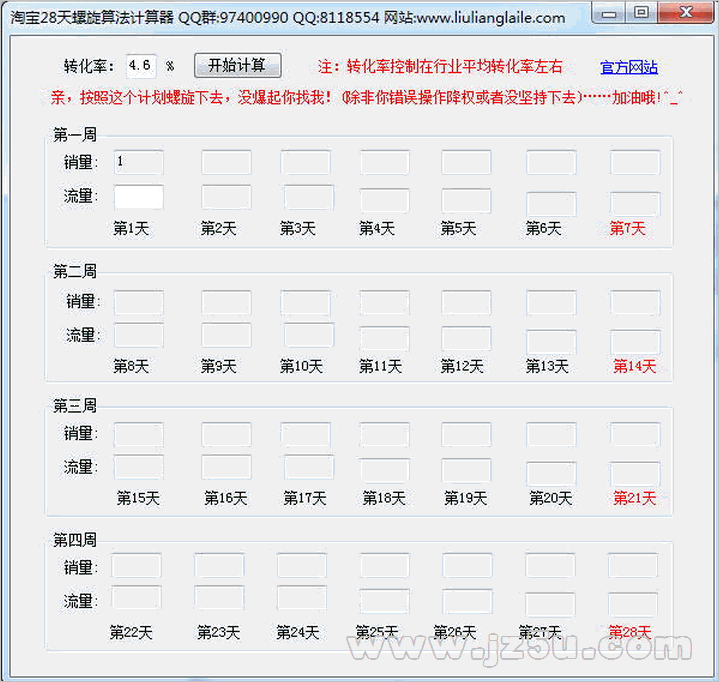
Task: Click the 第1天 流量 input box
Action: click(x=138, y=197)
